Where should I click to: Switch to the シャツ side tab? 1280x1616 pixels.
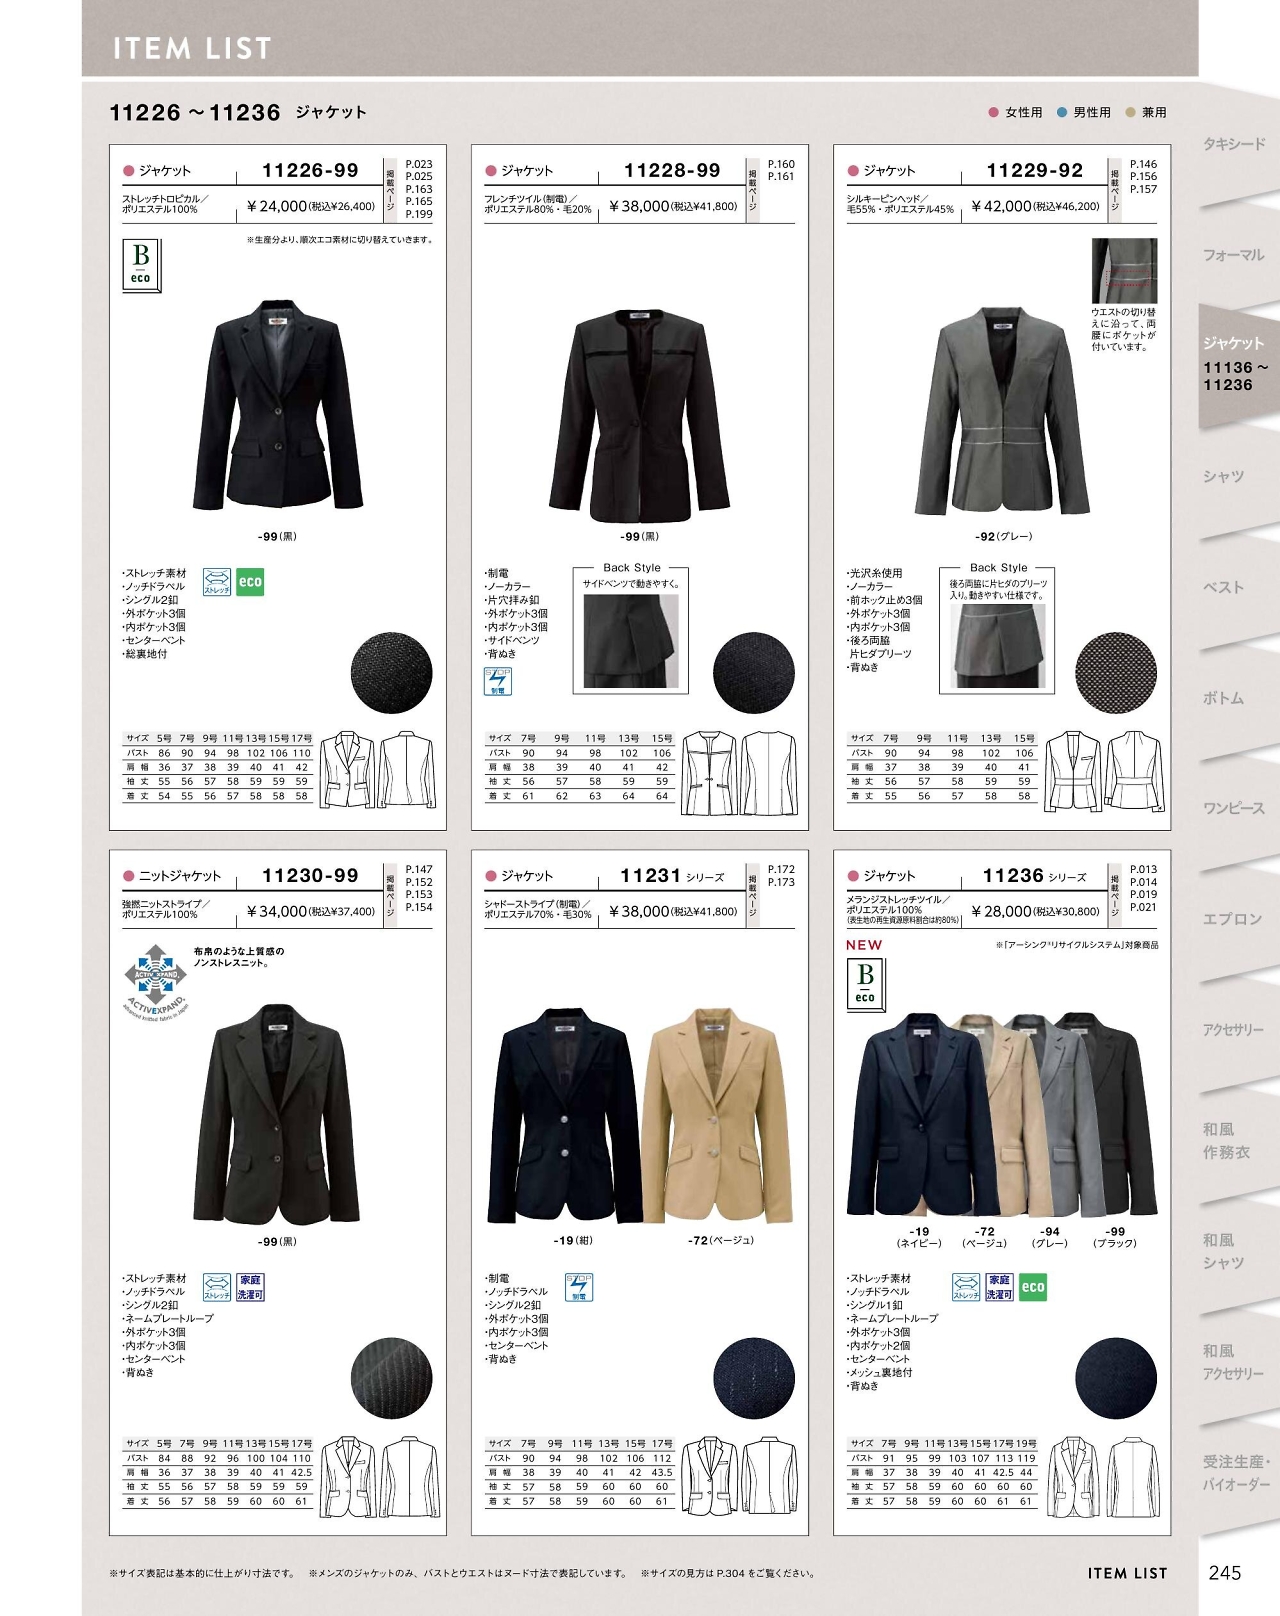click(1224, 476)
